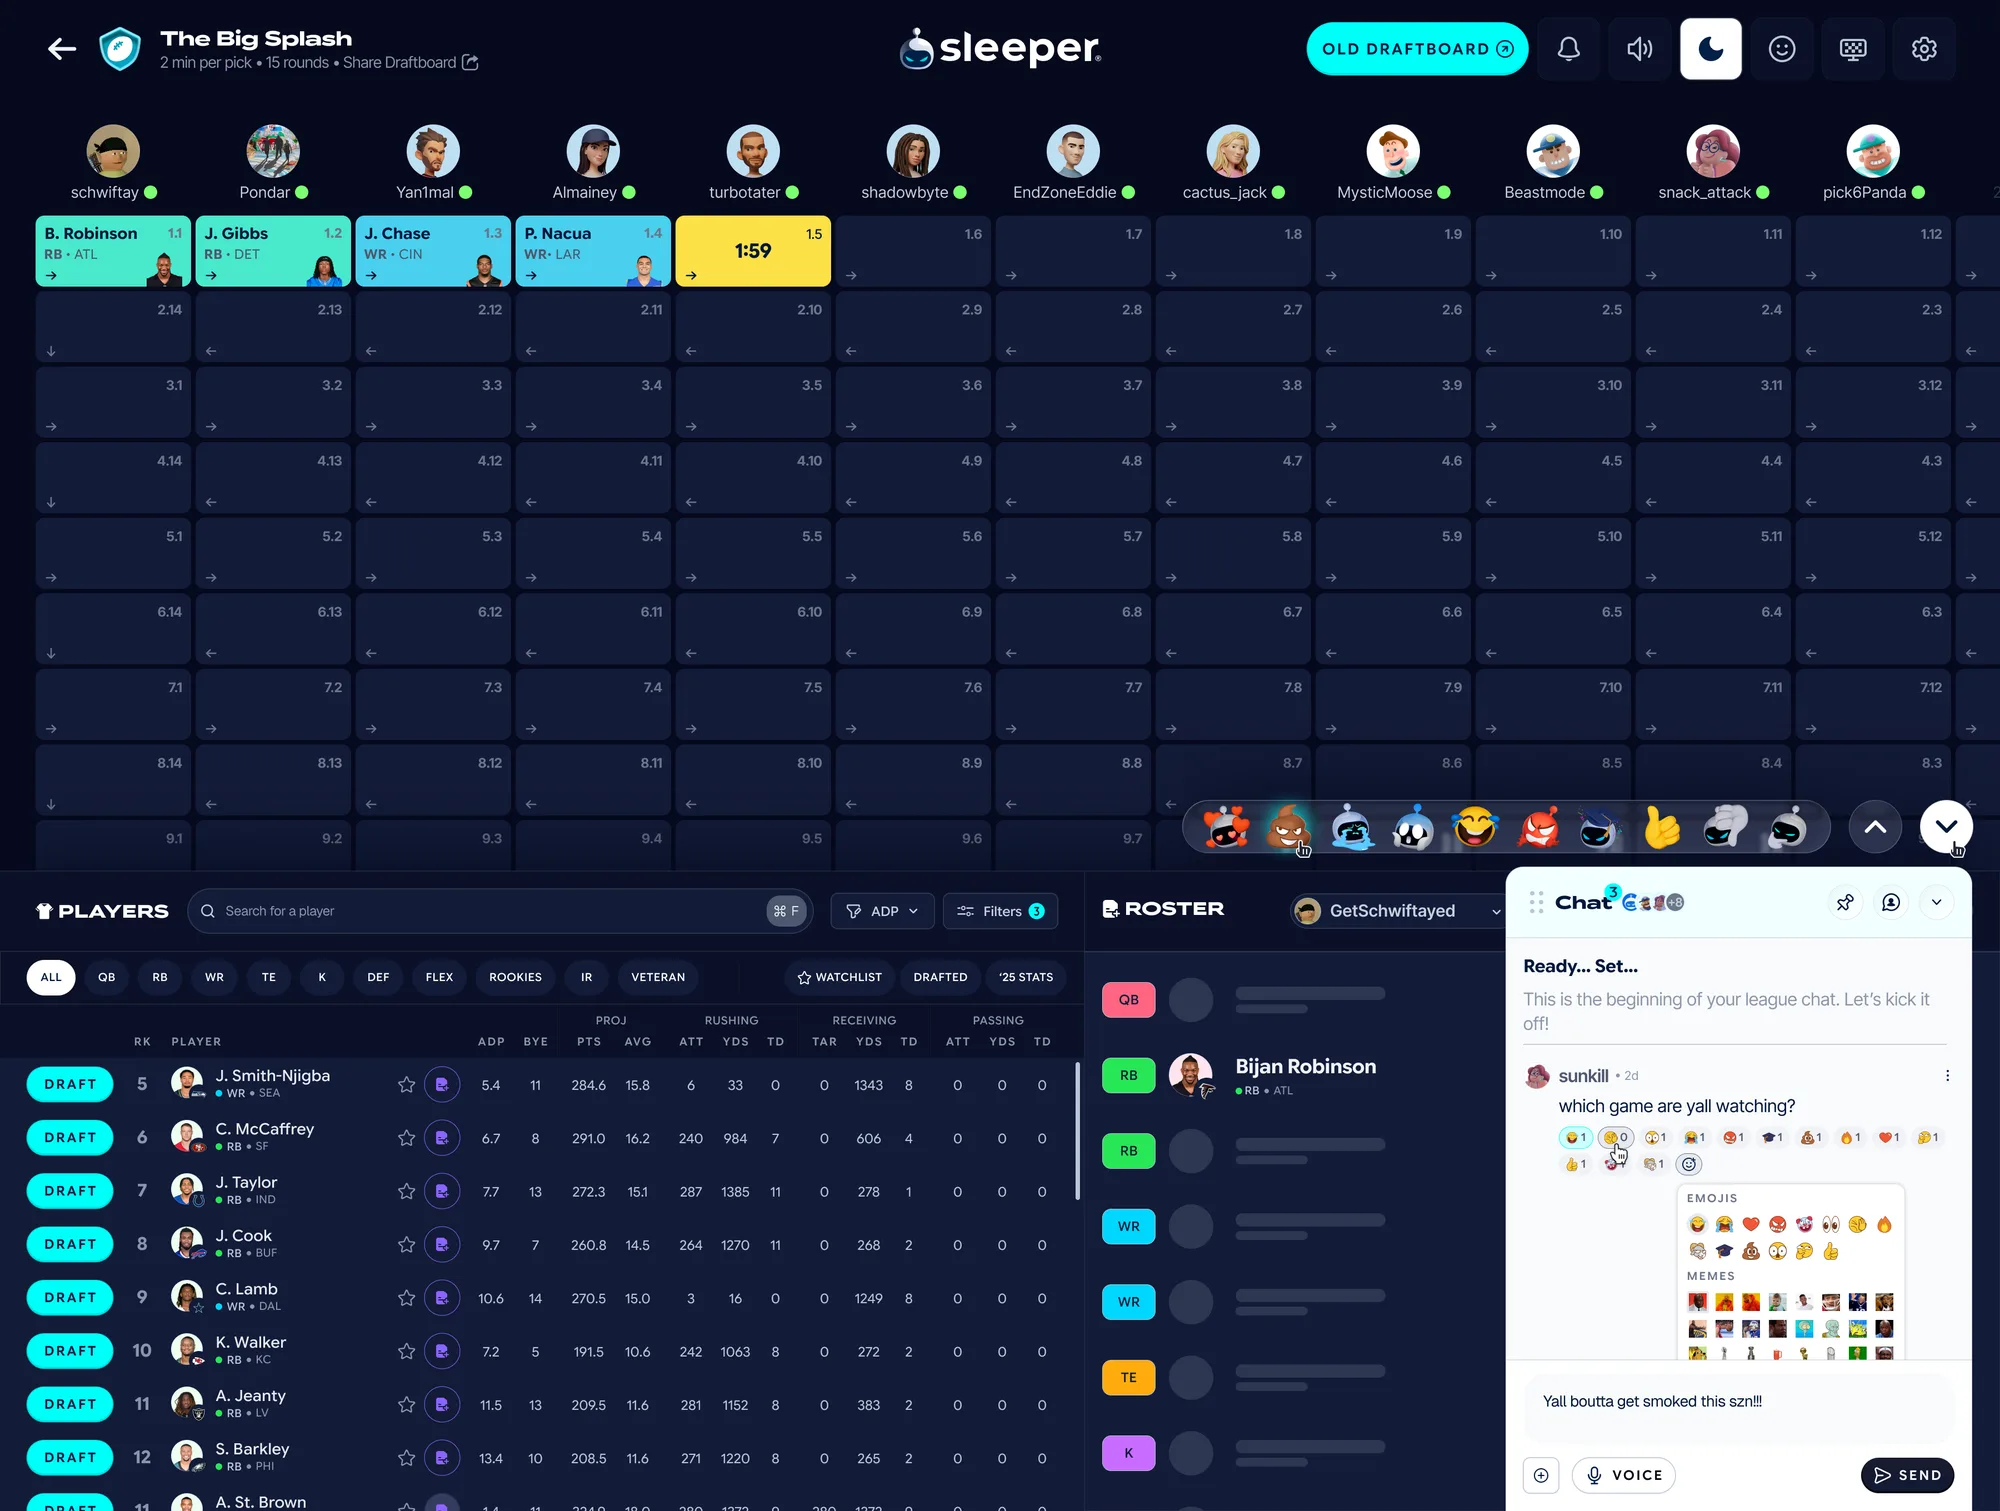Click the OLD DRAFTBOARD button
Screen dimensions: 2000x1511
click(x=1417, y=49)
